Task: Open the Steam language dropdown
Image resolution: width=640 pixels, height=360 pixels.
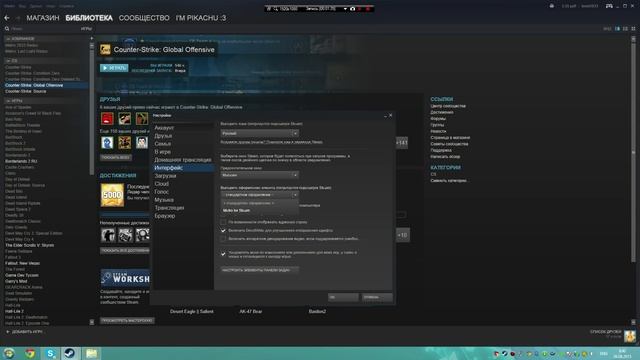Action: [x=260, y=133]
